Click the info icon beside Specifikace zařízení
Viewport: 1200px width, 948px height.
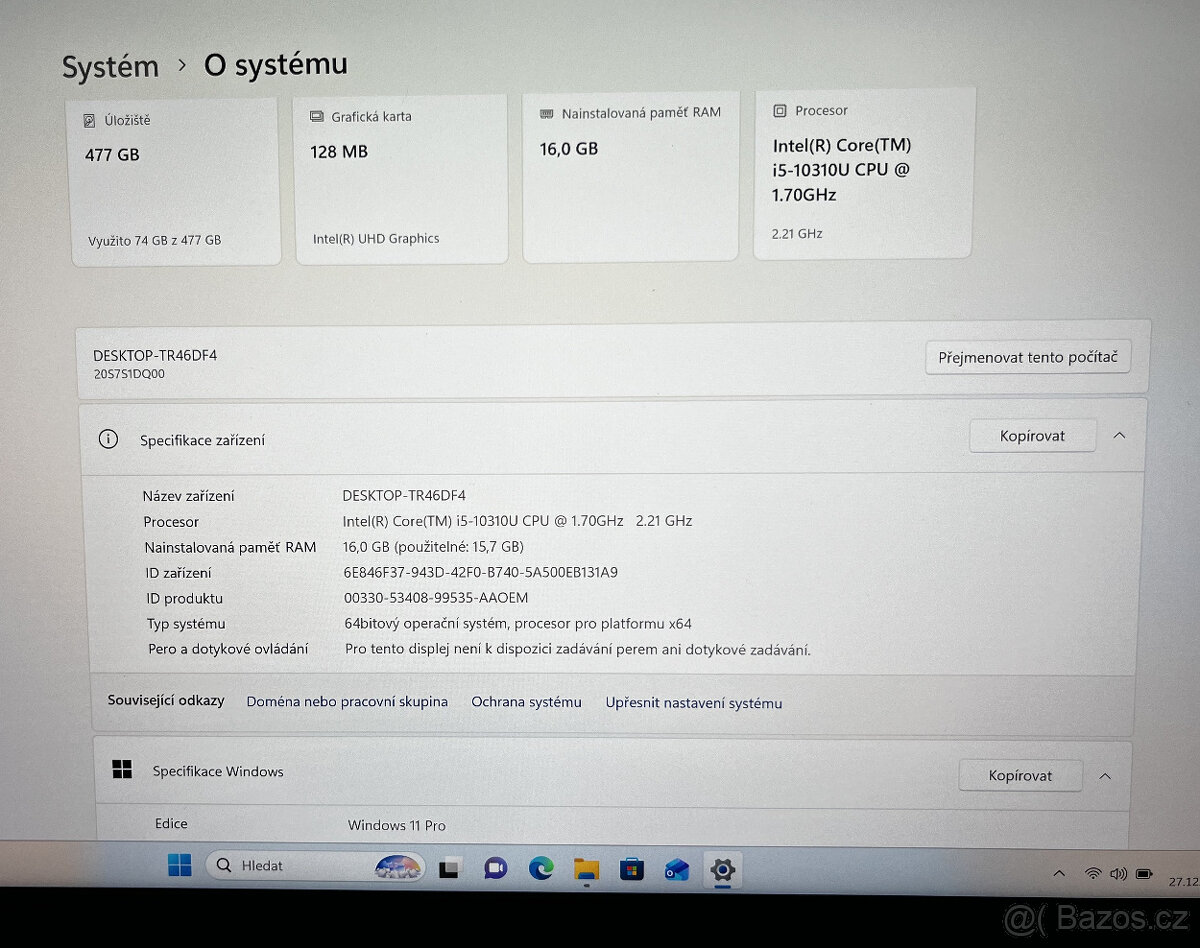[x=109, y=438]
